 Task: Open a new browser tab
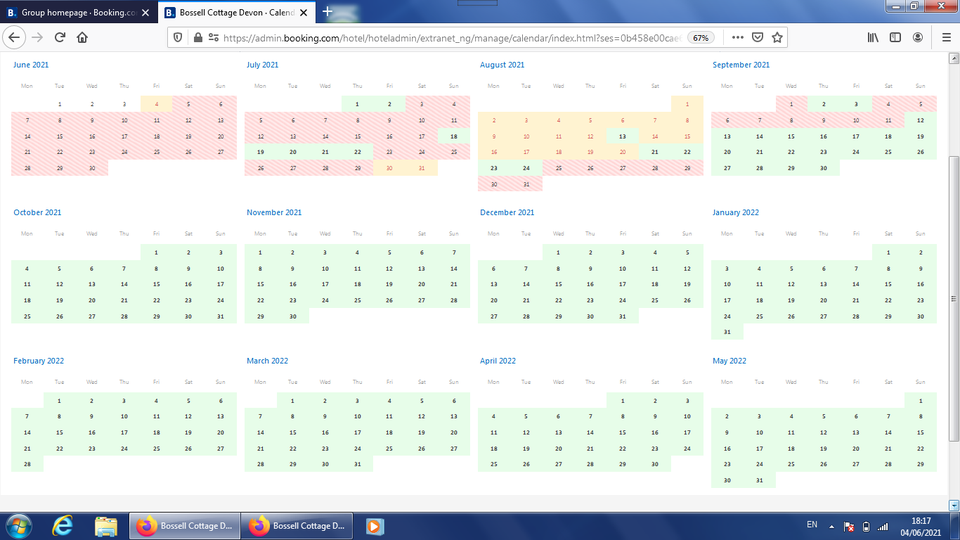click(x=327, y=12)
